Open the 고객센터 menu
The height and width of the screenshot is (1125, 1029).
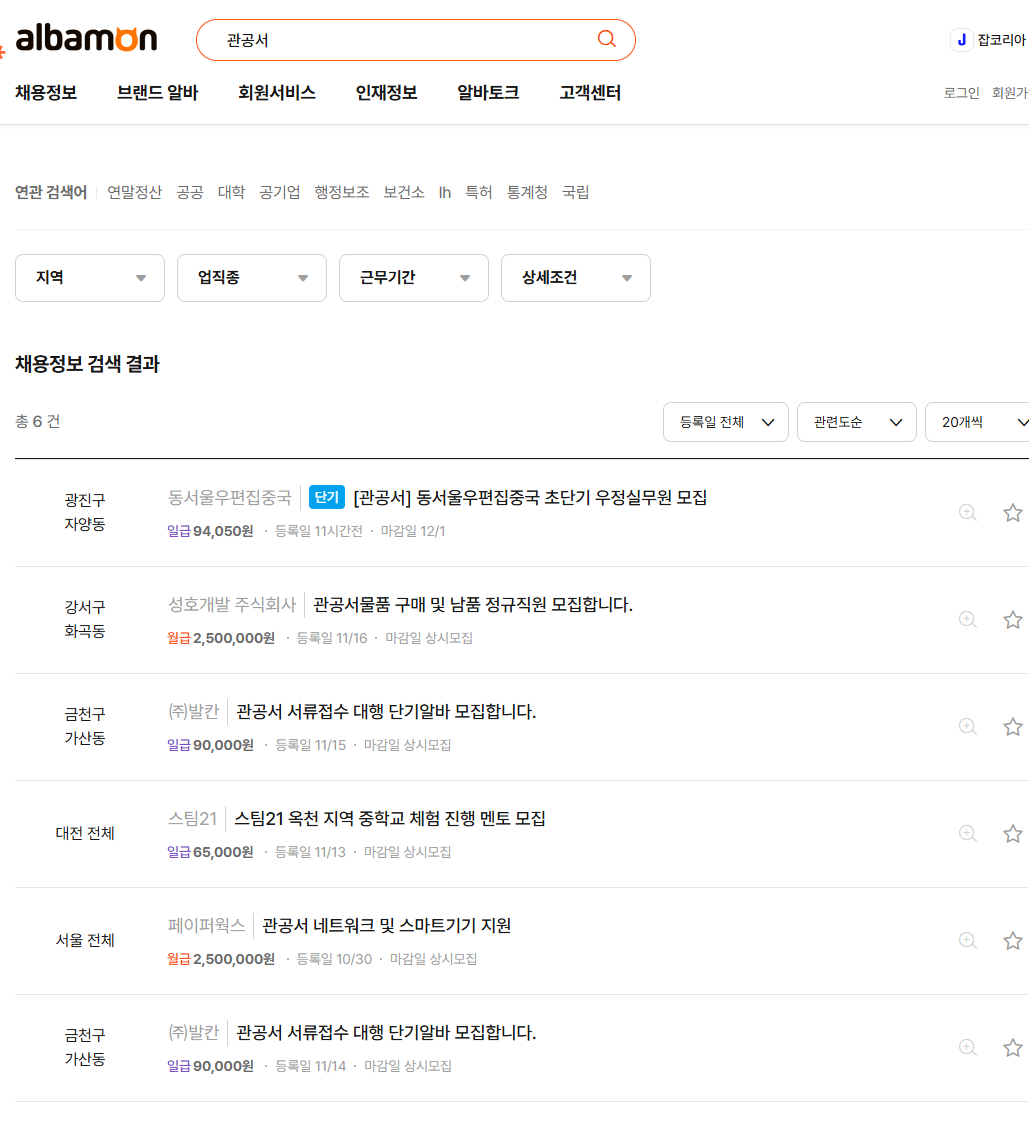[x=590, y=93]
